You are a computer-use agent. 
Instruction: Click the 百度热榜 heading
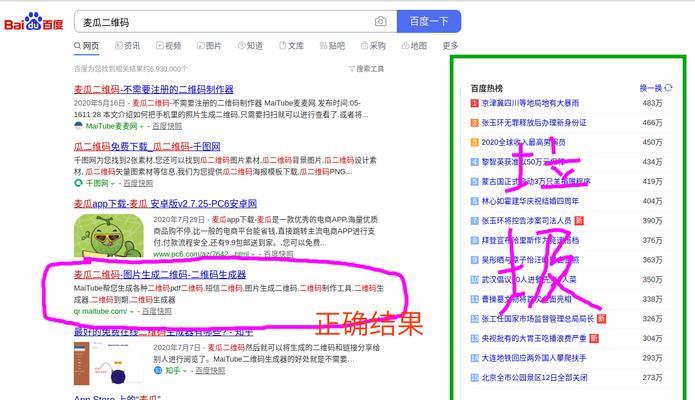click(486, 88)
